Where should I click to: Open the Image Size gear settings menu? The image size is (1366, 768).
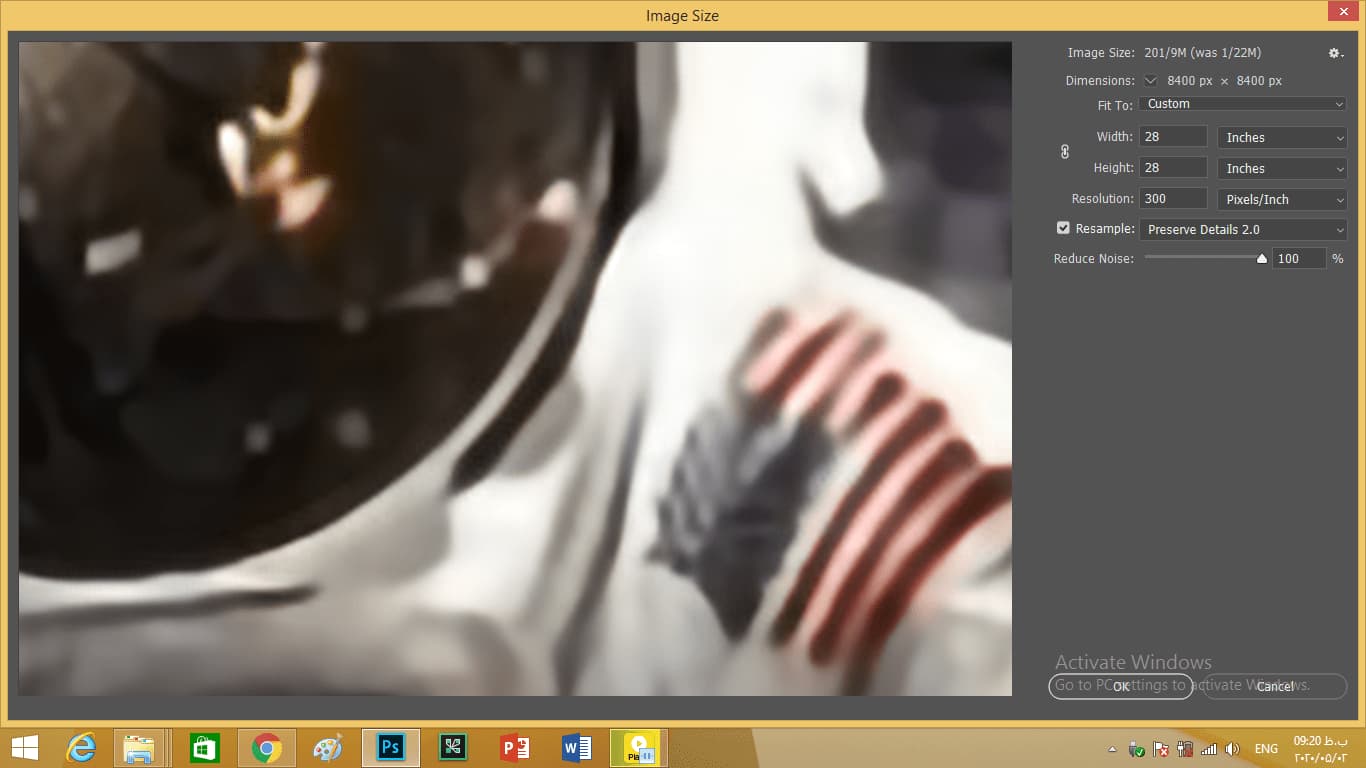1335,53
